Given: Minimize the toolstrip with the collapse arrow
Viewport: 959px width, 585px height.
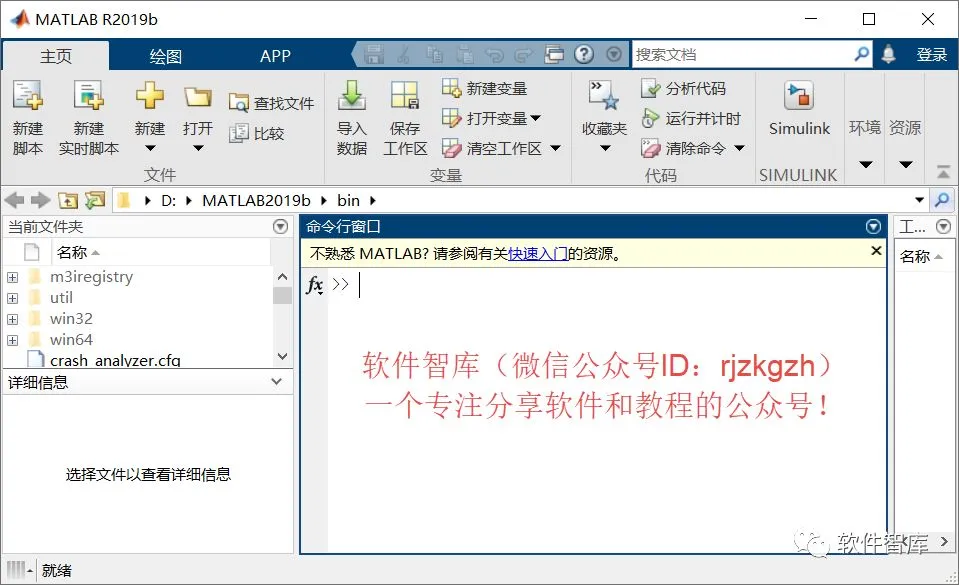Looking at the screenshot, I should [x=944, y=173].
